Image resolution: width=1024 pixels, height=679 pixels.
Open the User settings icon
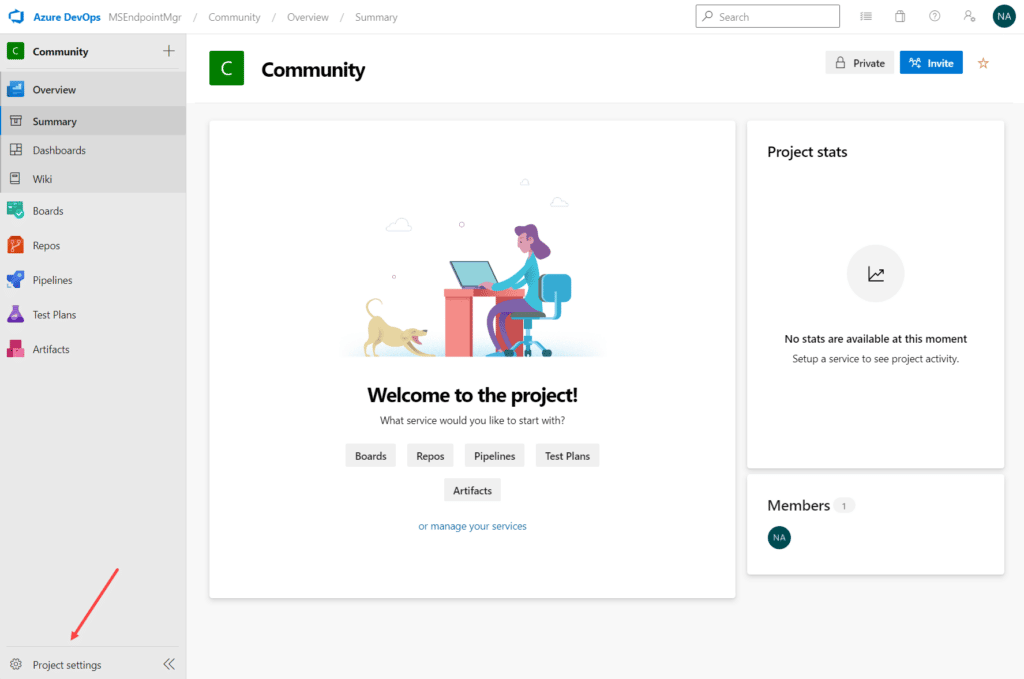point(969,16)
